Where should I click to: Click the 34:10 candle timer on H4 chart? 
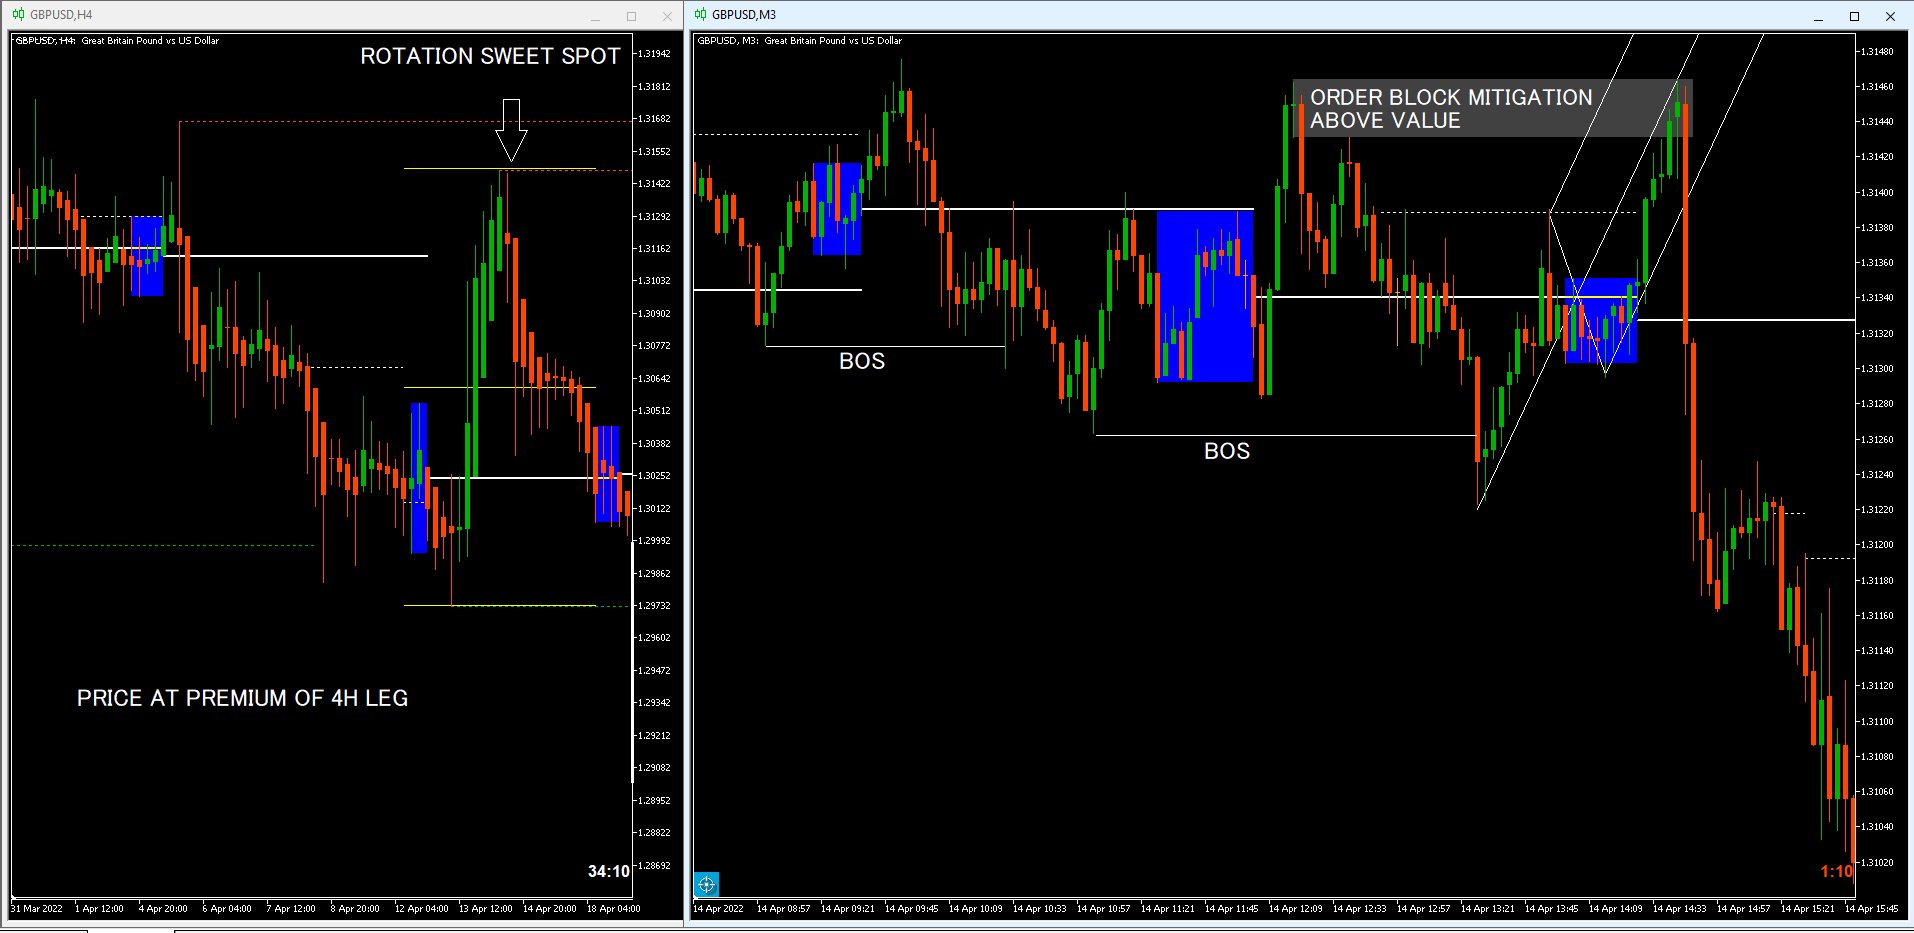[x=609, y=871]
